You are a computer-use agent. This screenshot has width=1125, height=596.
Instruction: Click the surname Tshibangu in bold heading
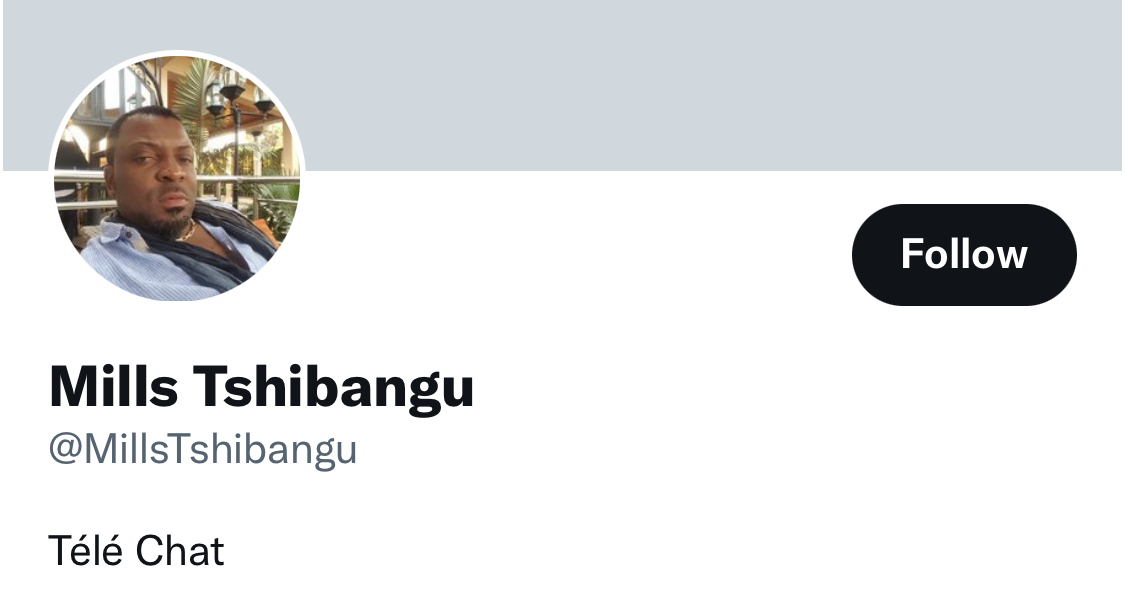coord(334,387)
